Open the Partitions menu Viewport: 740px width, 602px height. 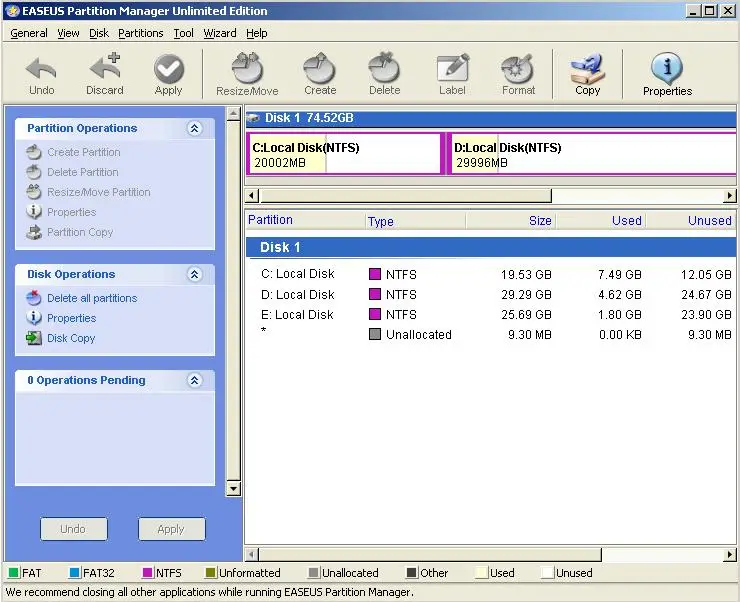(140, 33)
